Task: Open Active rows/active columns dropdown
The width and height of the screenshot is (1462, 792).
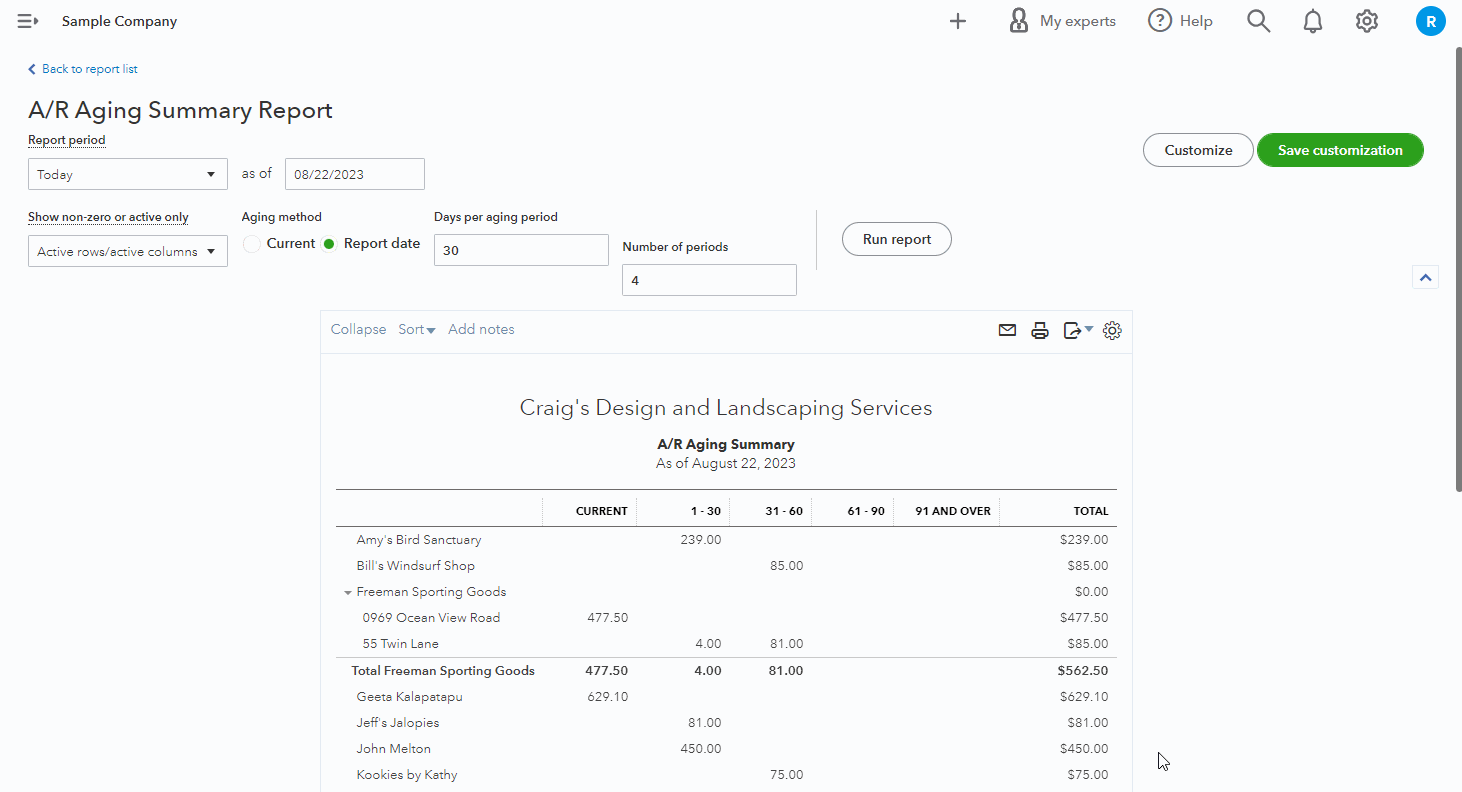Action: pos(127,252)
